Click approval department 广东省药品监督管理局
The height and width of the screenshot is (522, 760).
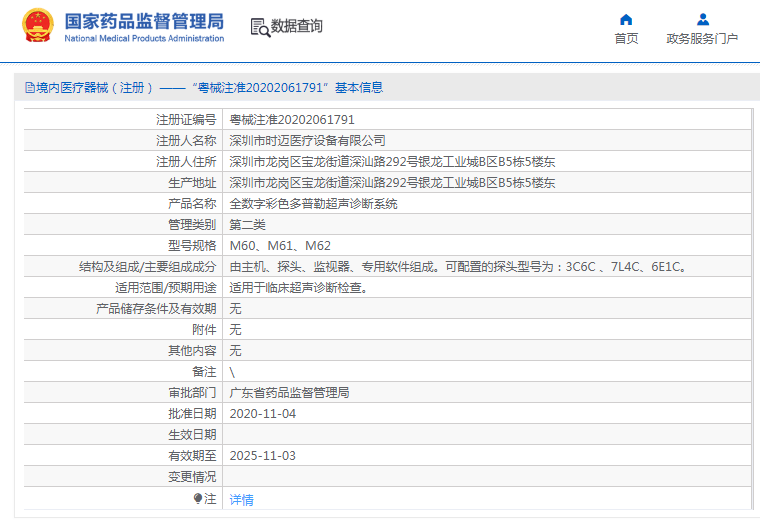(x=289, y=393)
